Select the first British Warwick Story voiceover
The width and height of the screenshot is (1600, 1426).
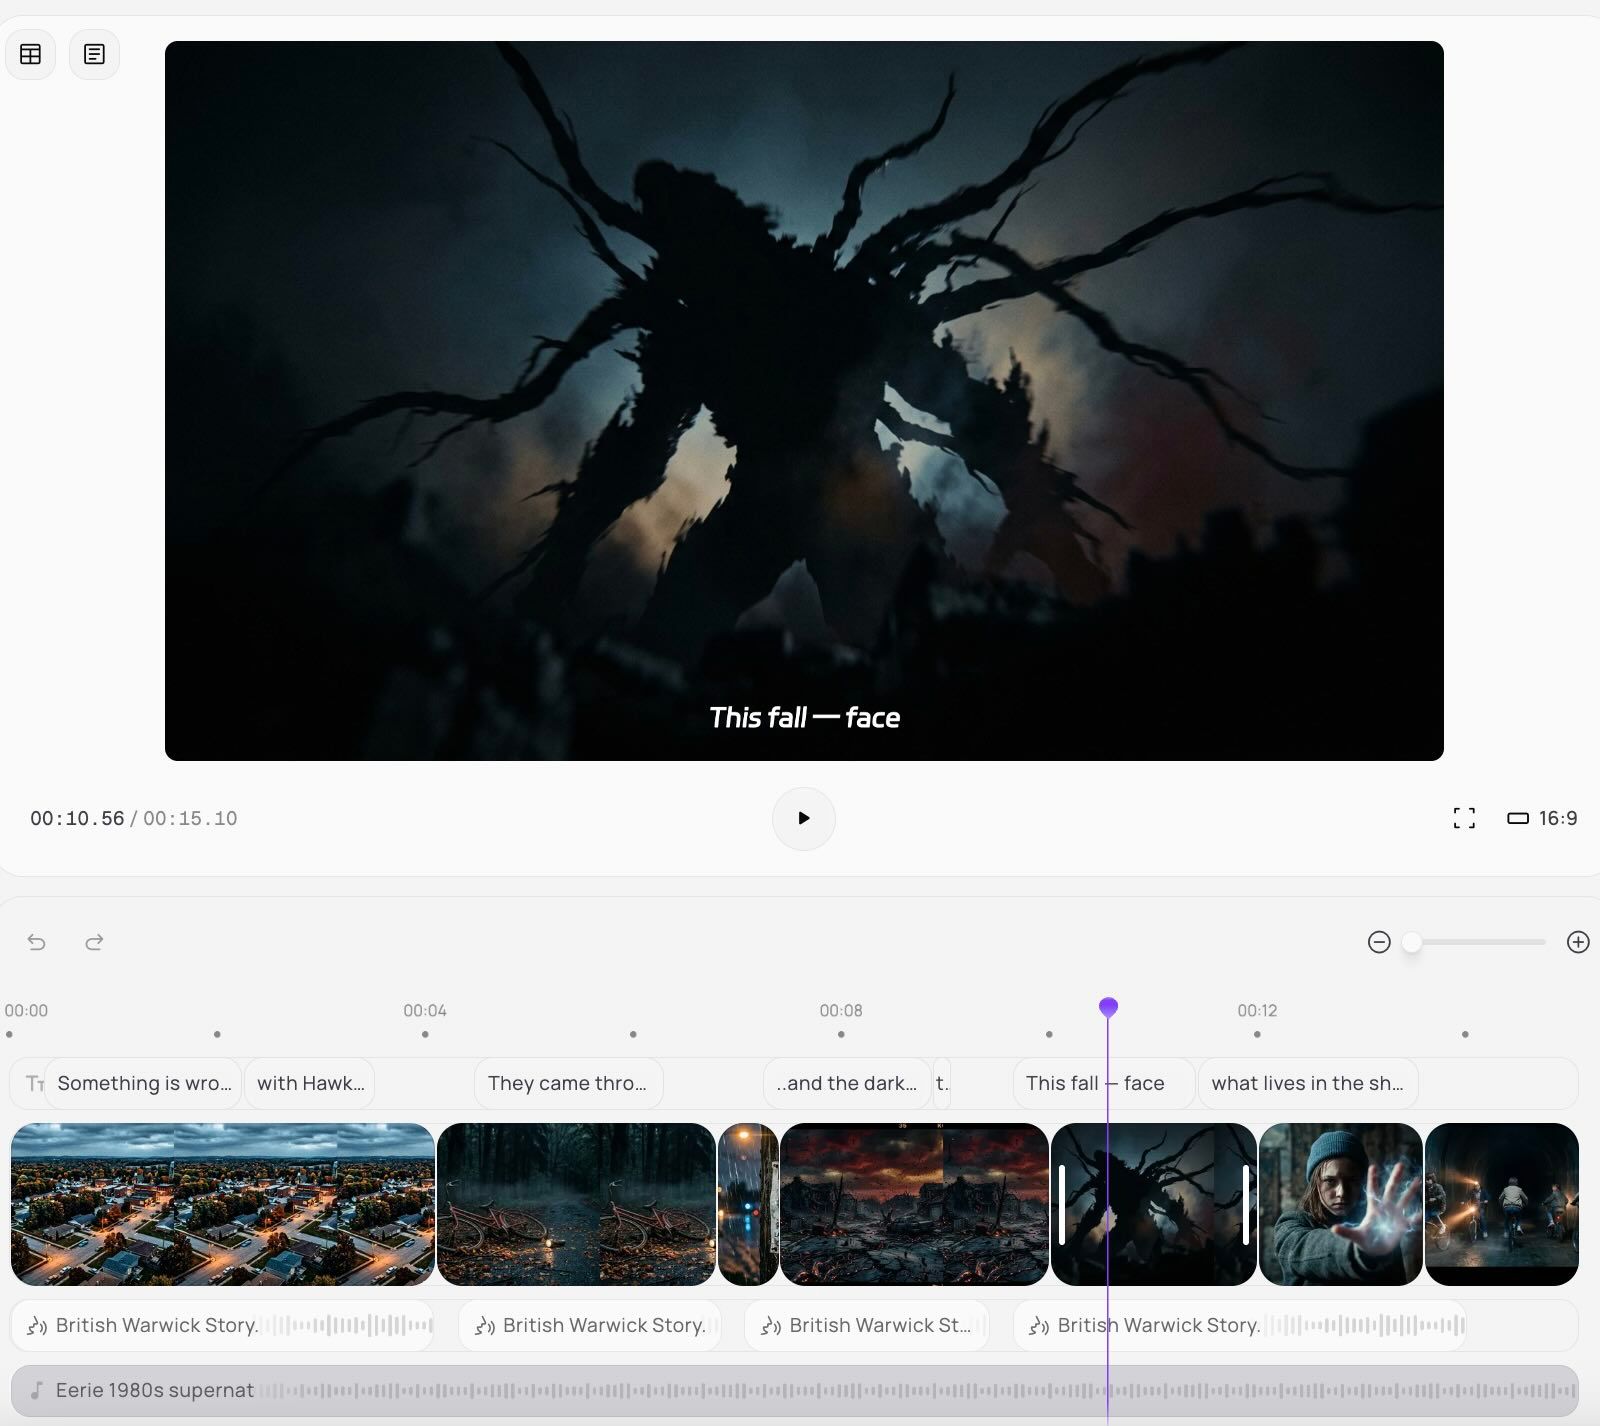pos(222,1325)
